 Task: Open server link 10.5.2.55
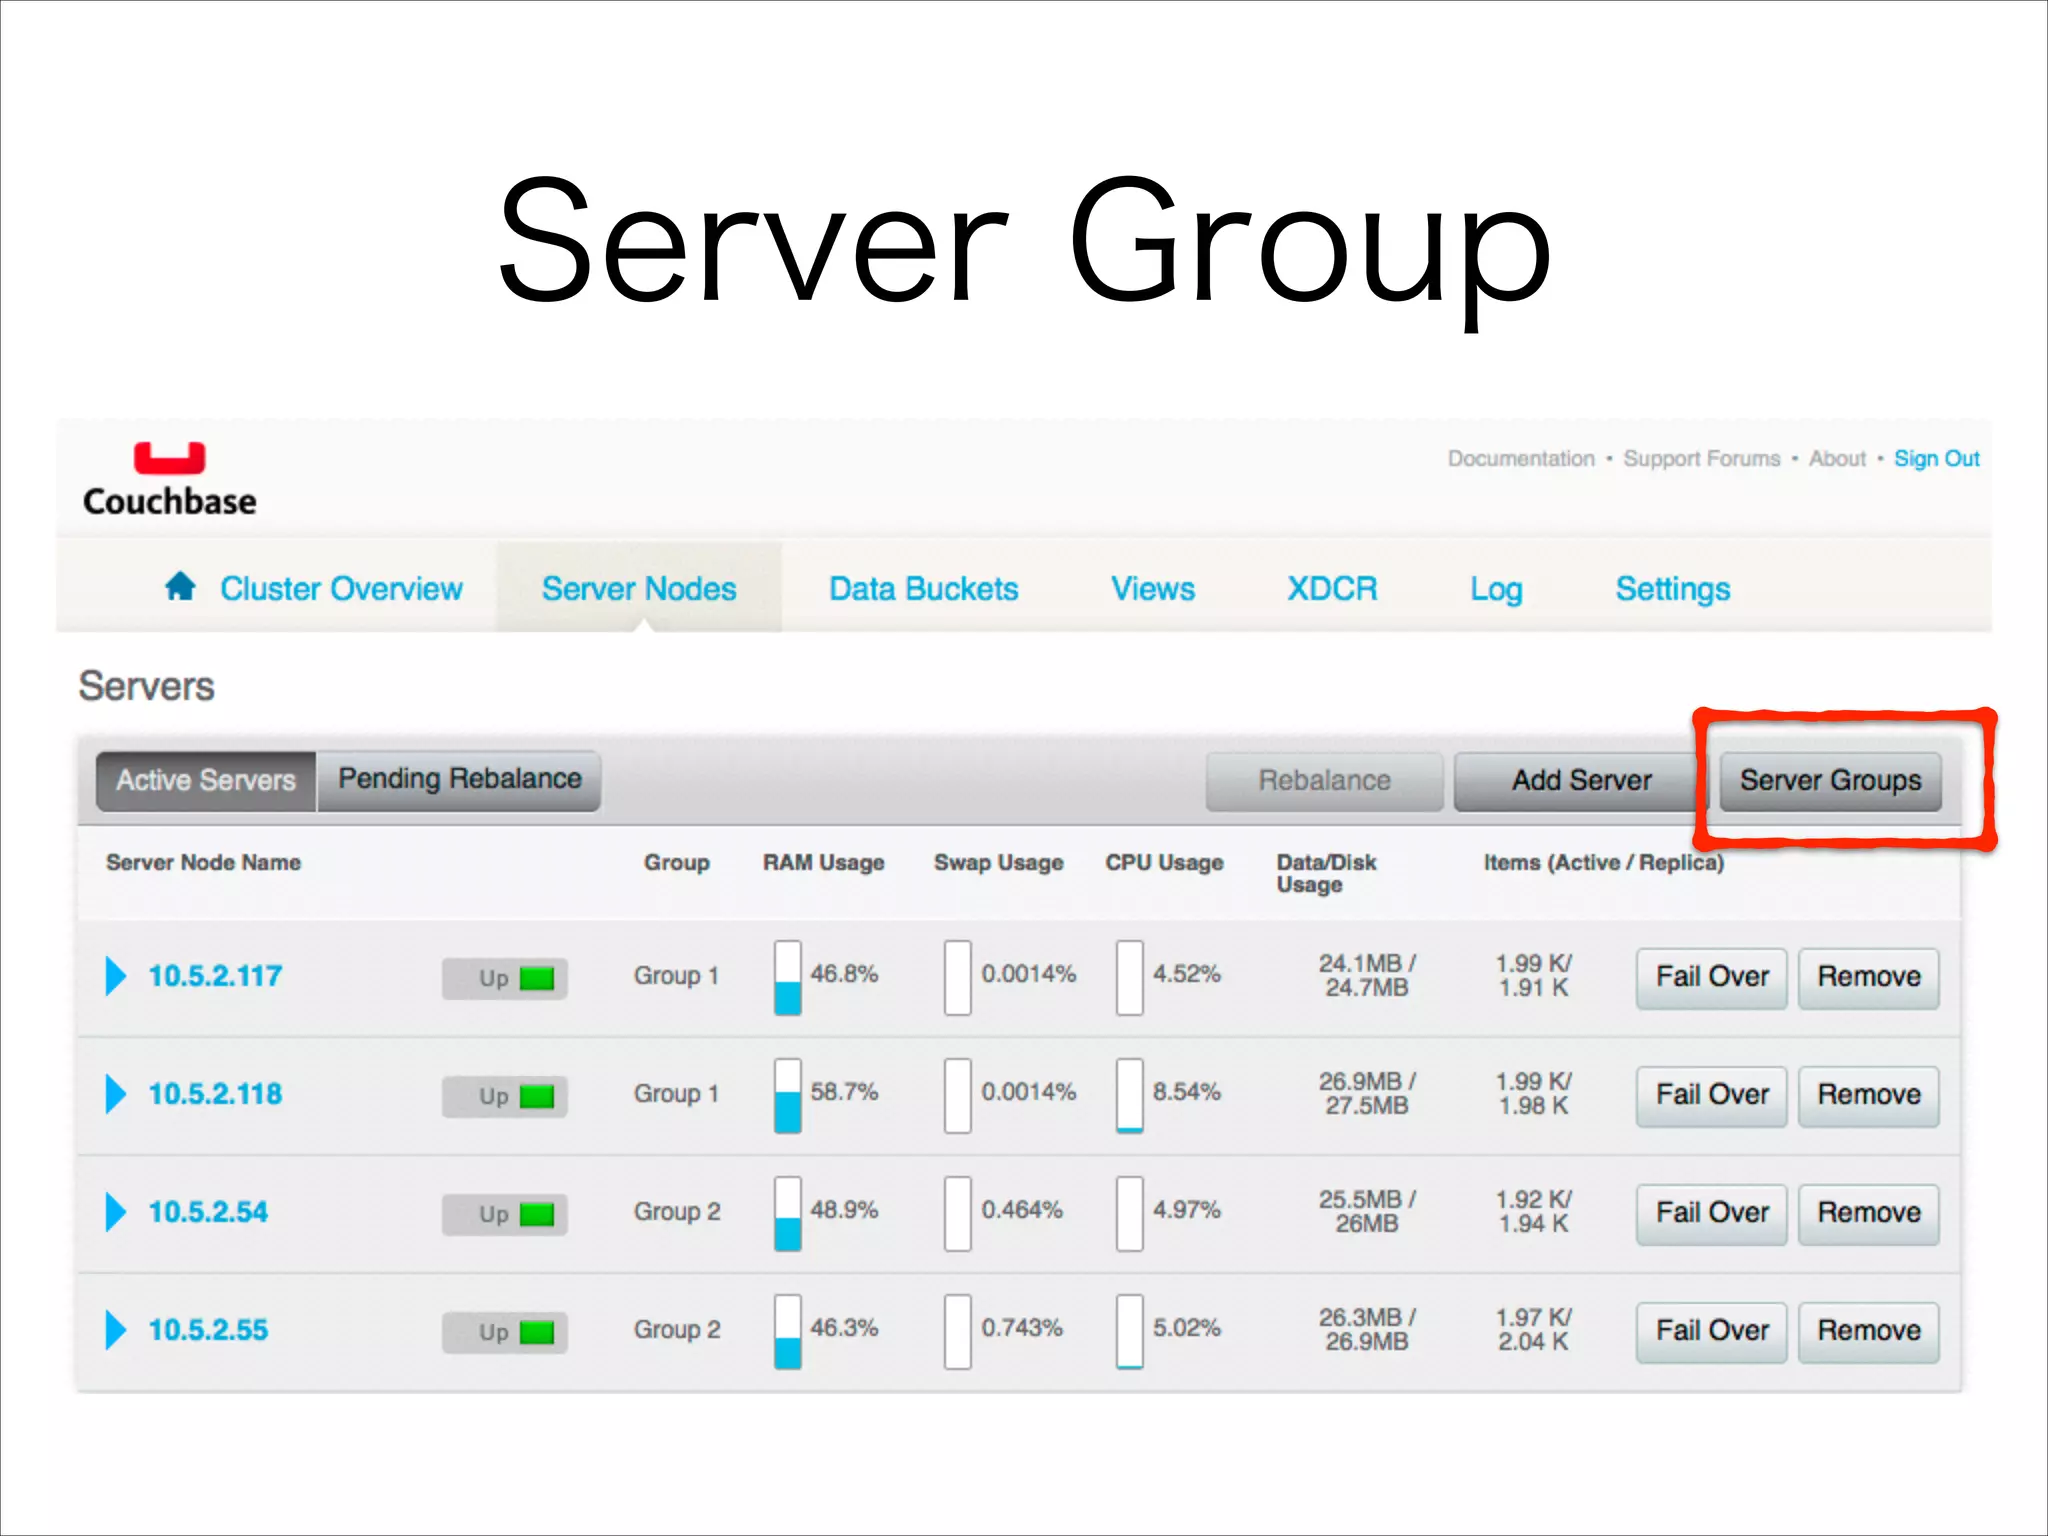[208, 1330]
